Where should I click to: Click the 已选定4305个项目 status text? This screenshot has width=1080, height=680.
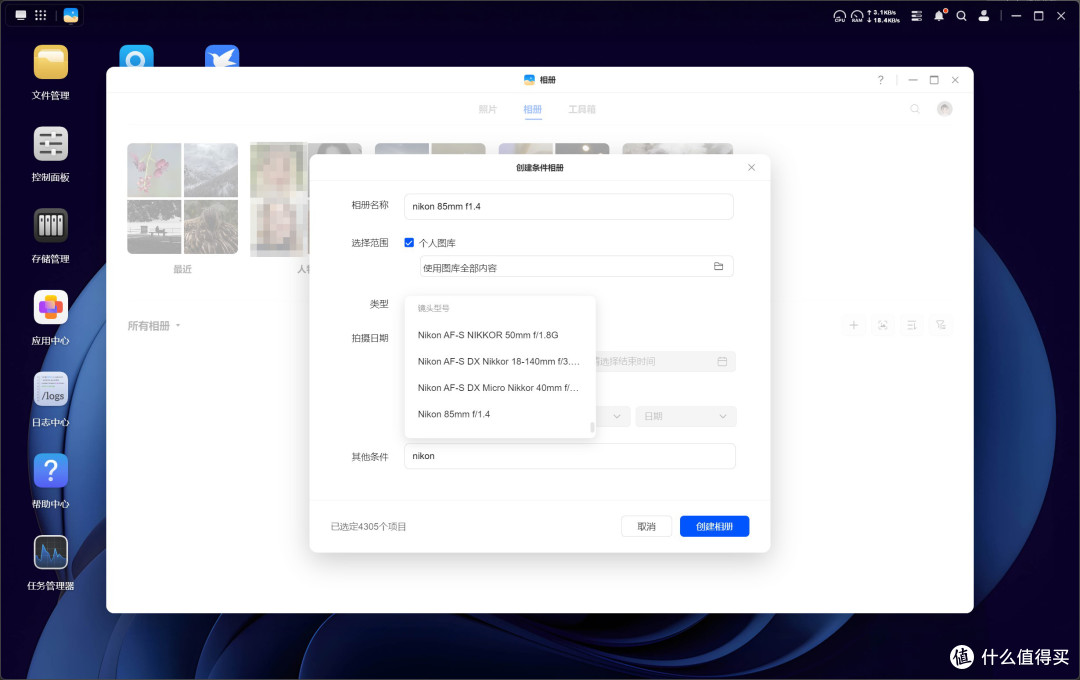pos(368,526)
